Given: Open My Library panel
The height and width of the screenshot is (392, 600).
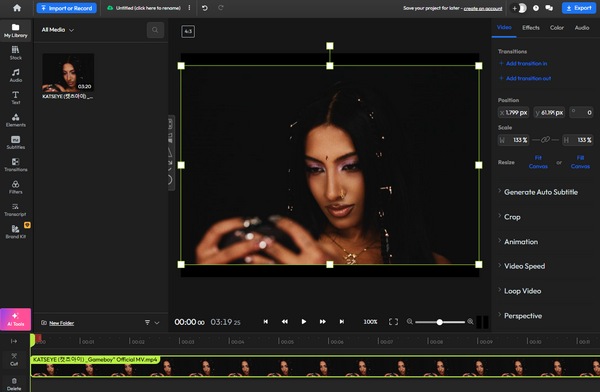Looking at the screenshot, I should pyautogui.click(x=16, y=30).
